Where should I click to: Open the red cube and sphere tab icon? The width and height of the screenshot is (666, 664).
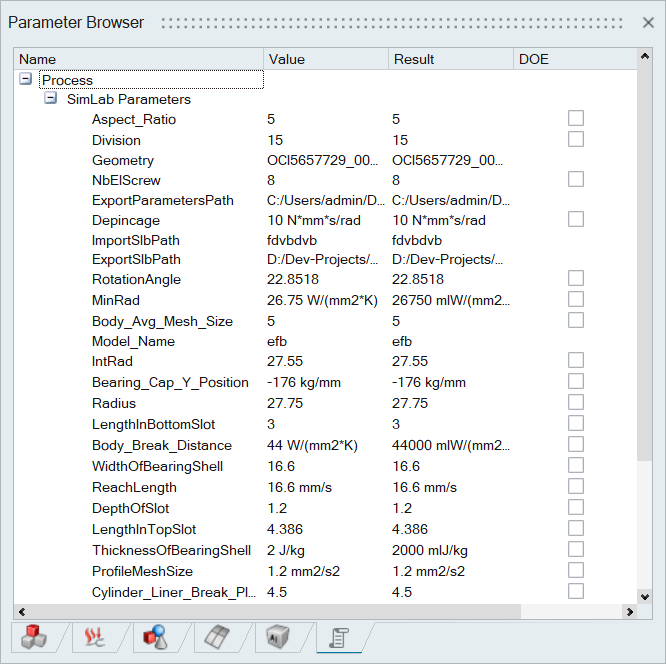(153, 638)
